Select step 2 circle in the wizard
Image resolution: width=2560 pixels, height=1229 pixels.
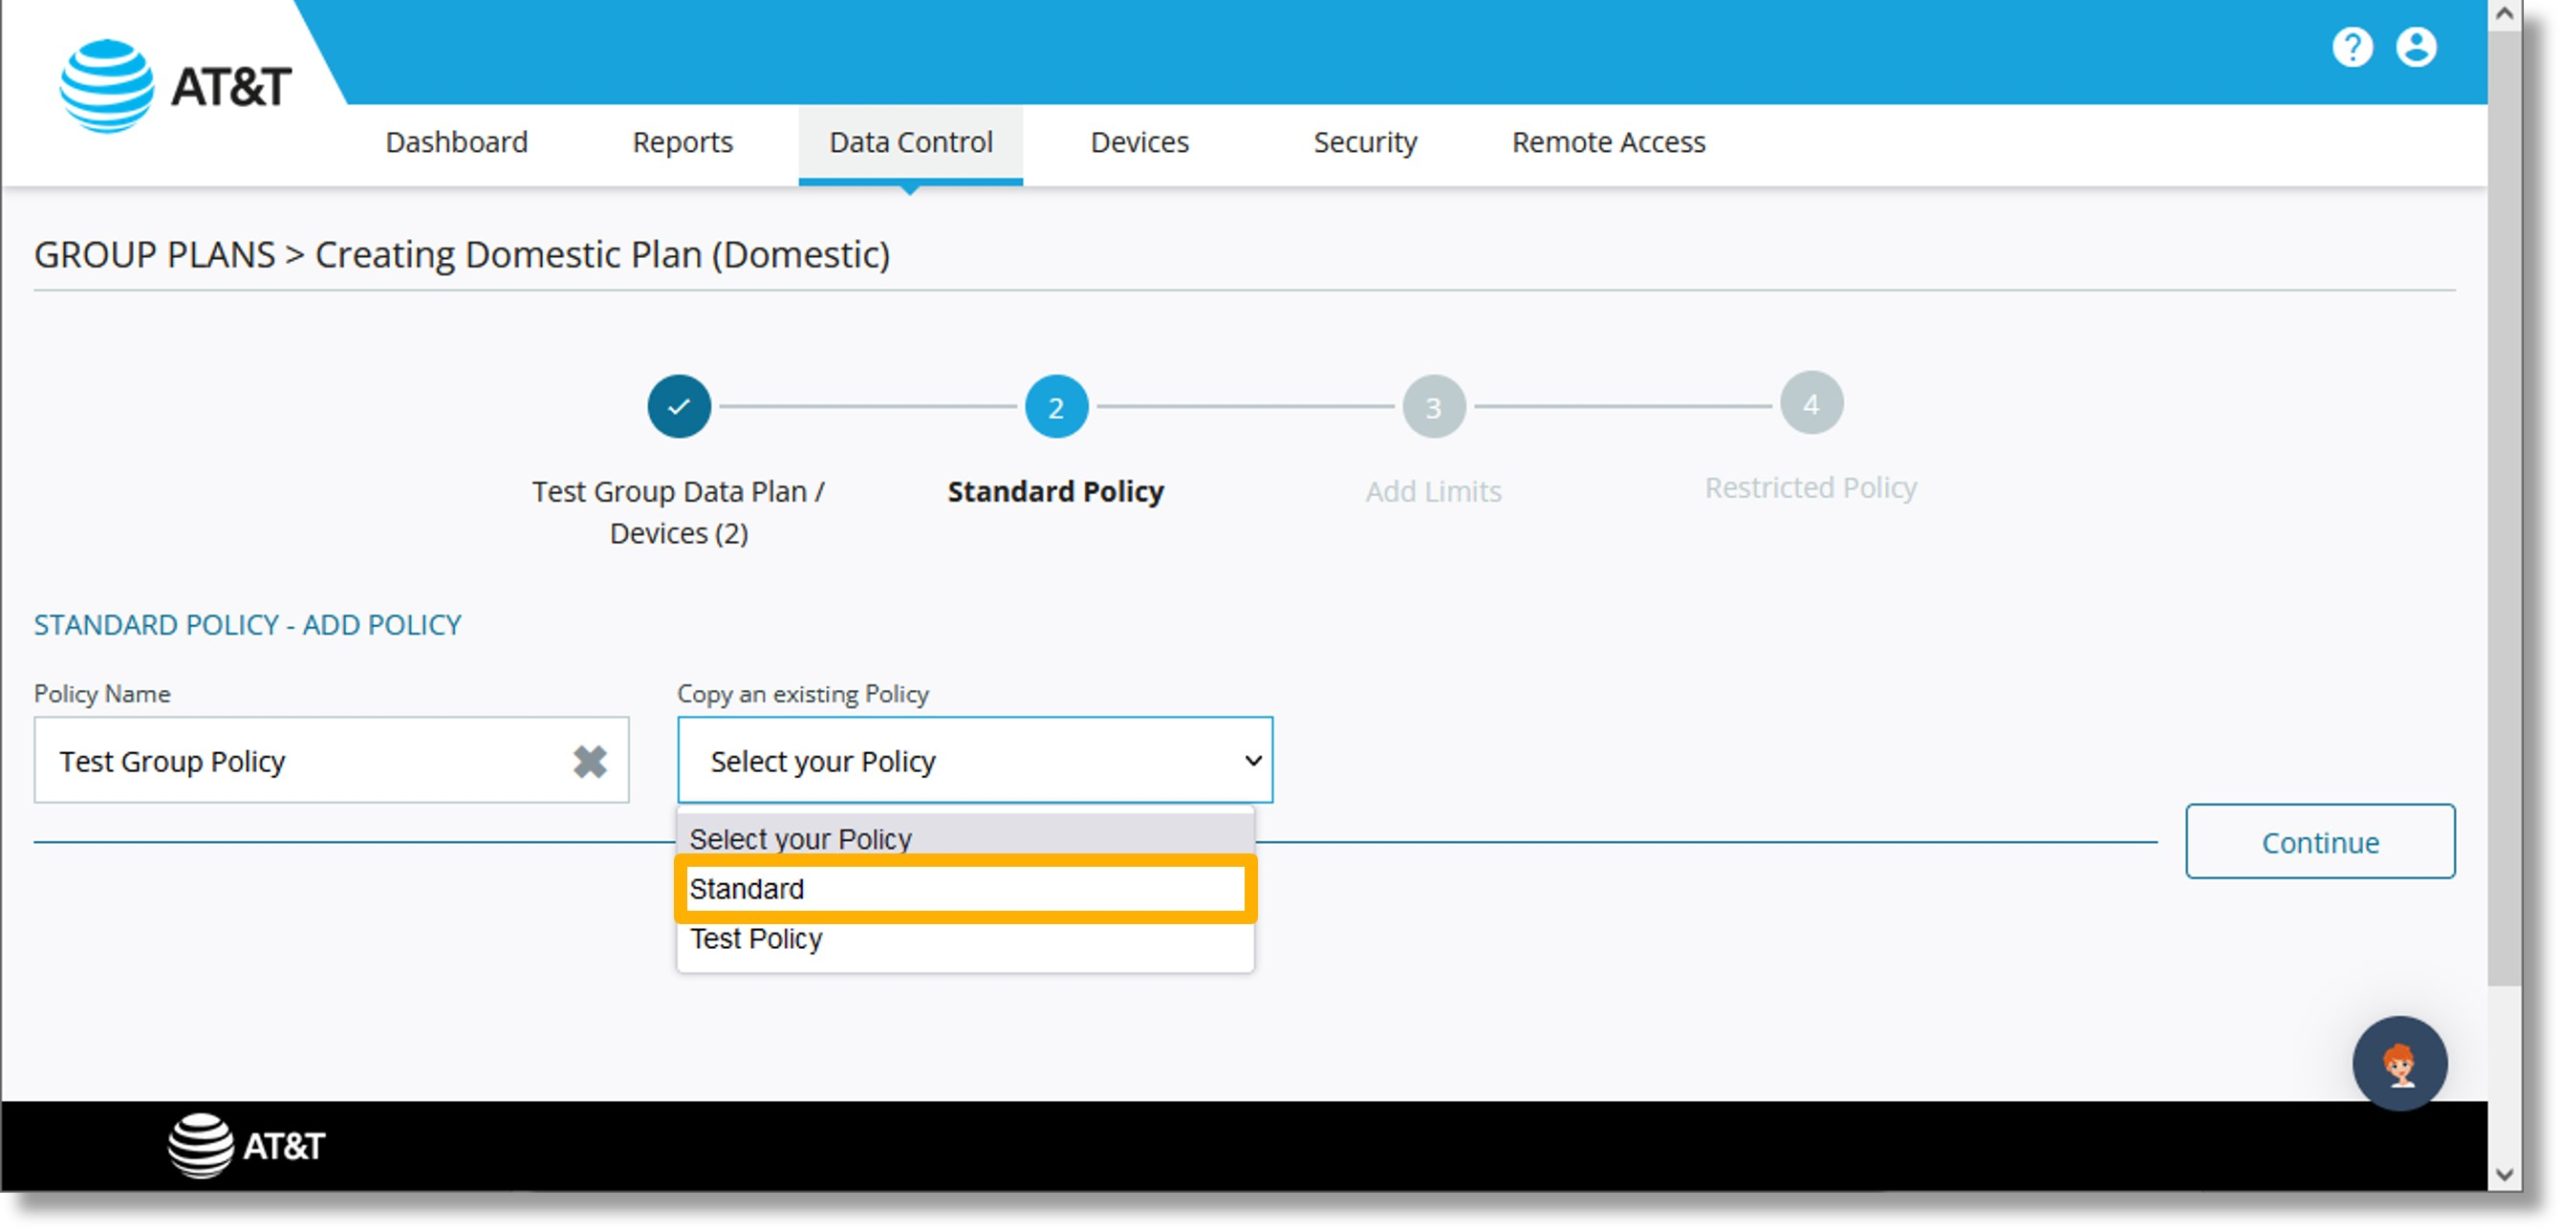pyautogui.click(x=1056, y=406)
